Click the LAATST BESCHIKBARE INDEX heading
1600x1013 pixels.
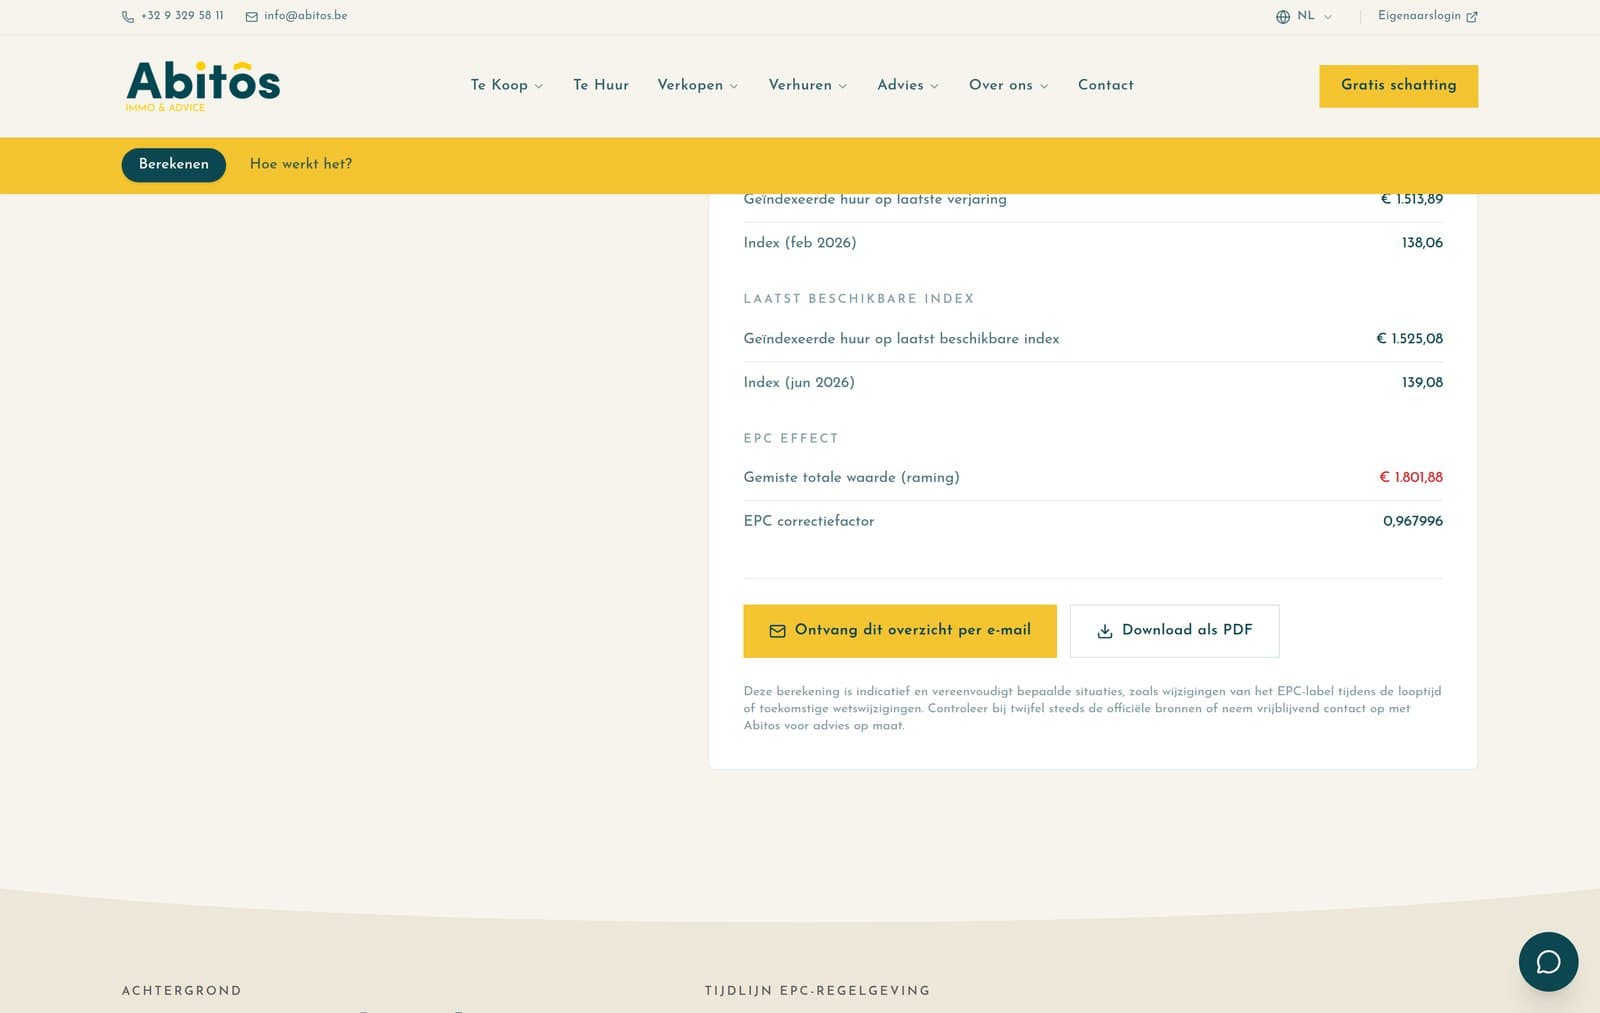pos(859,299)
